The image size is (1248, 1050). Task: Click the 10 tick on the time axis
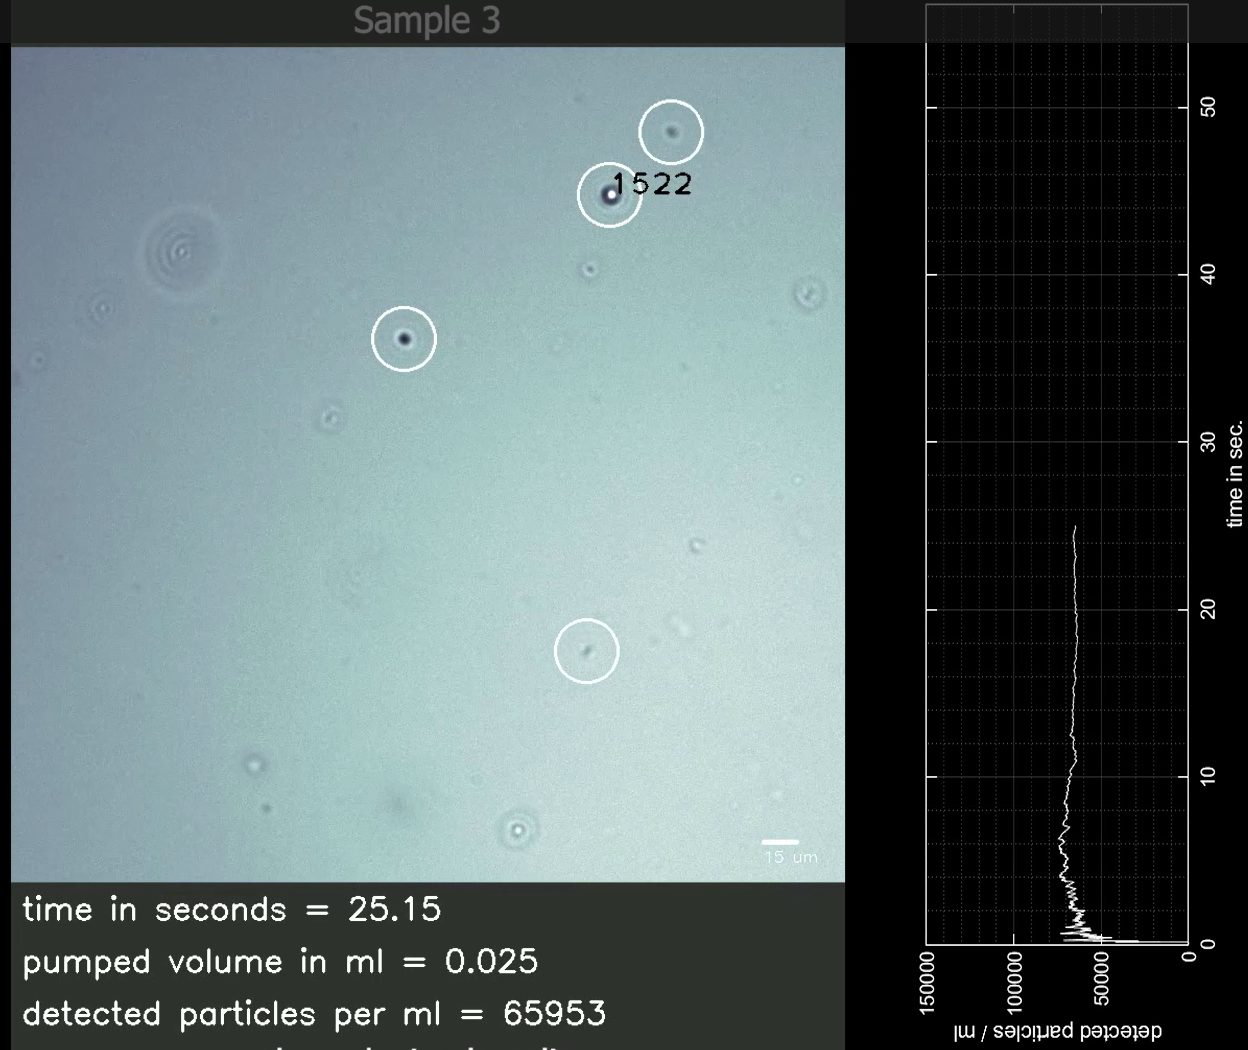point(1208,776)
